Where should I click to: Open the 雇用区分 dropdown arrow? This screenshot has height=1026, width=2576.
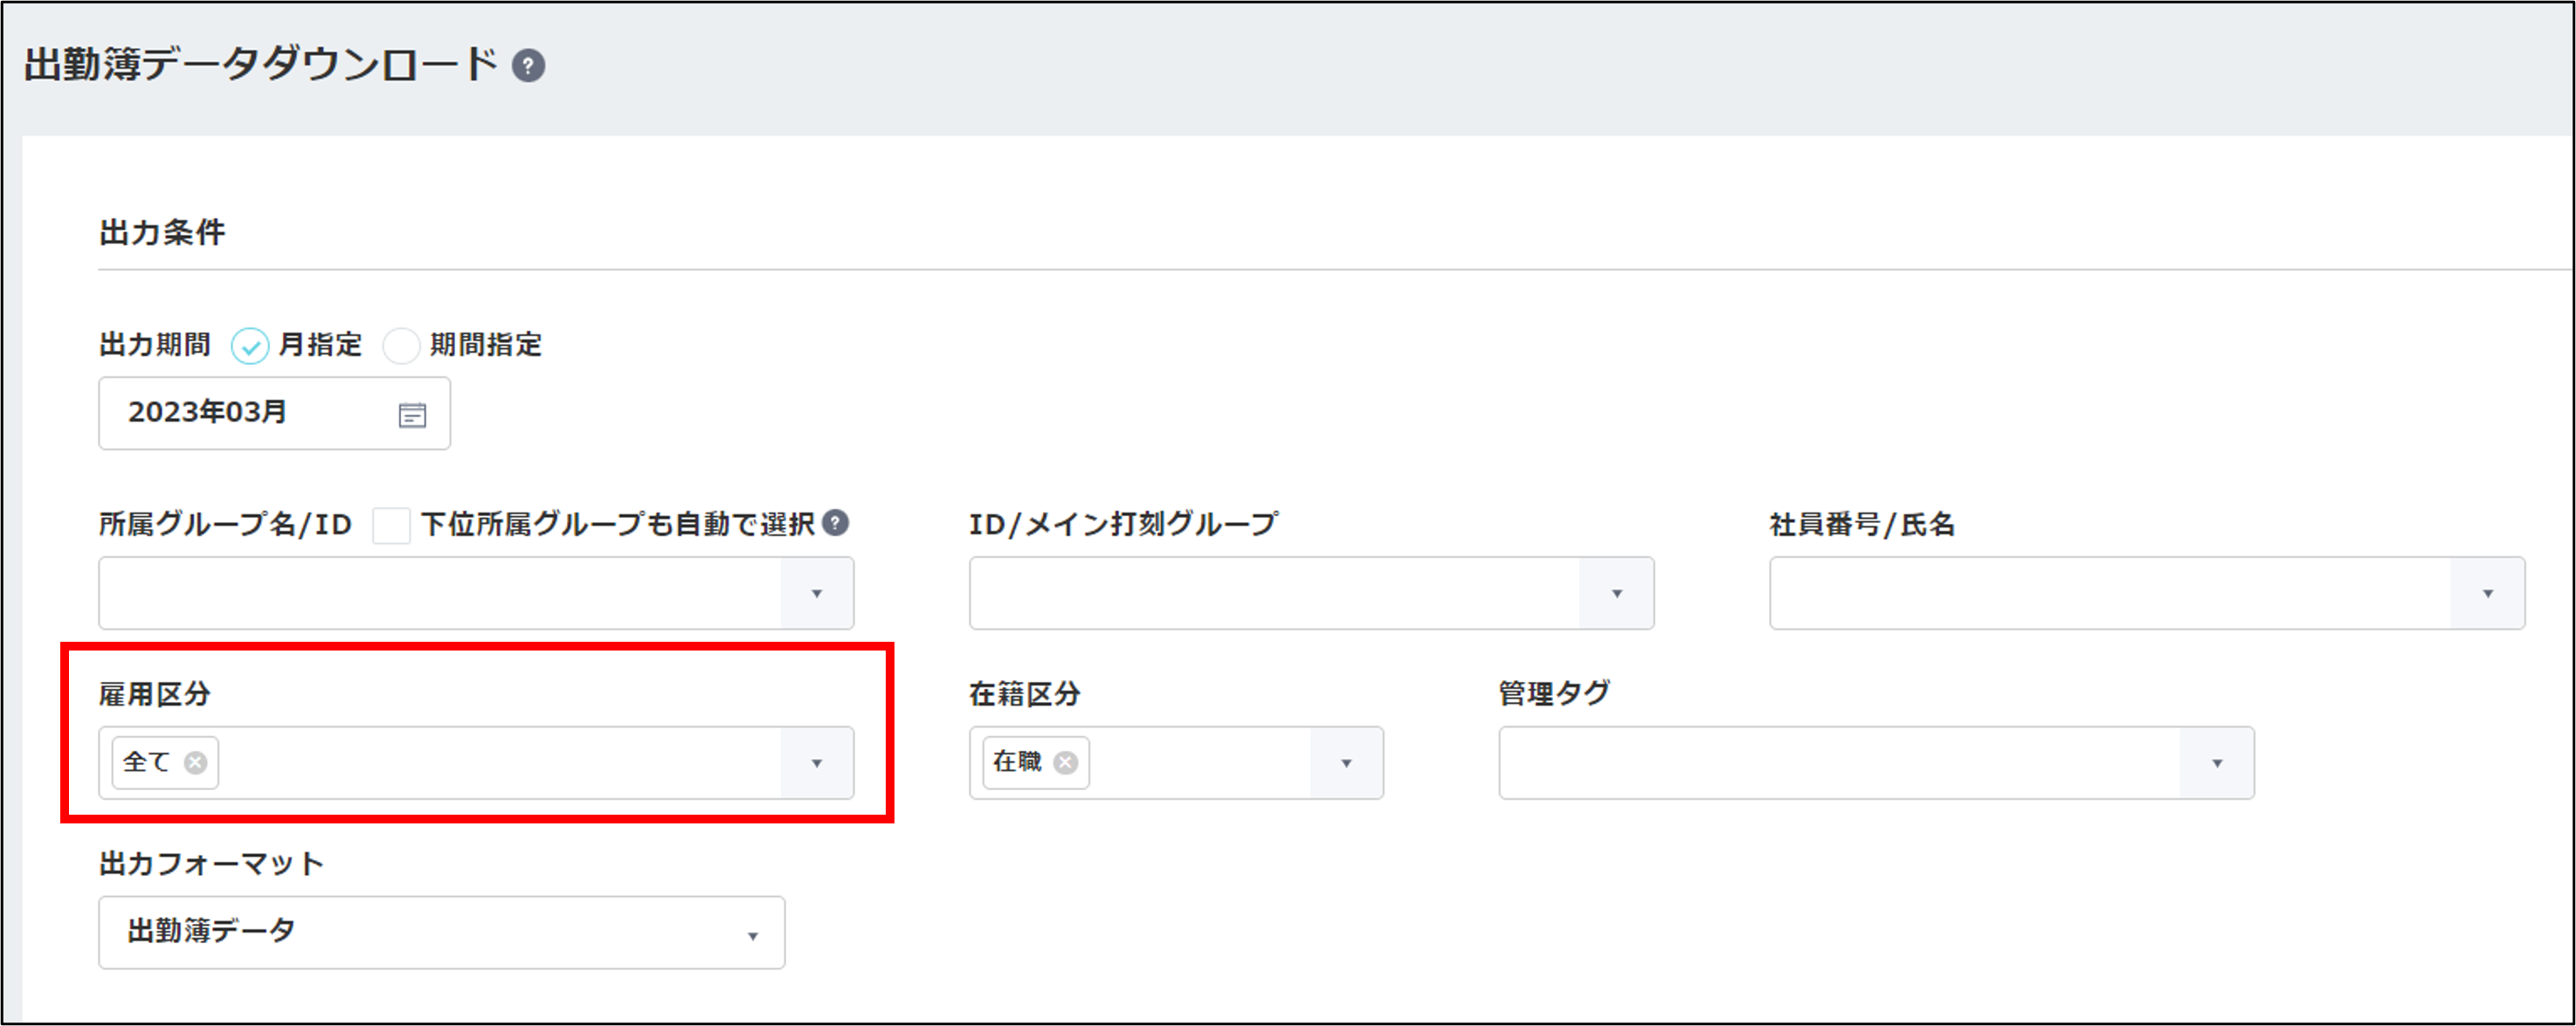click(x=816, y=763)
